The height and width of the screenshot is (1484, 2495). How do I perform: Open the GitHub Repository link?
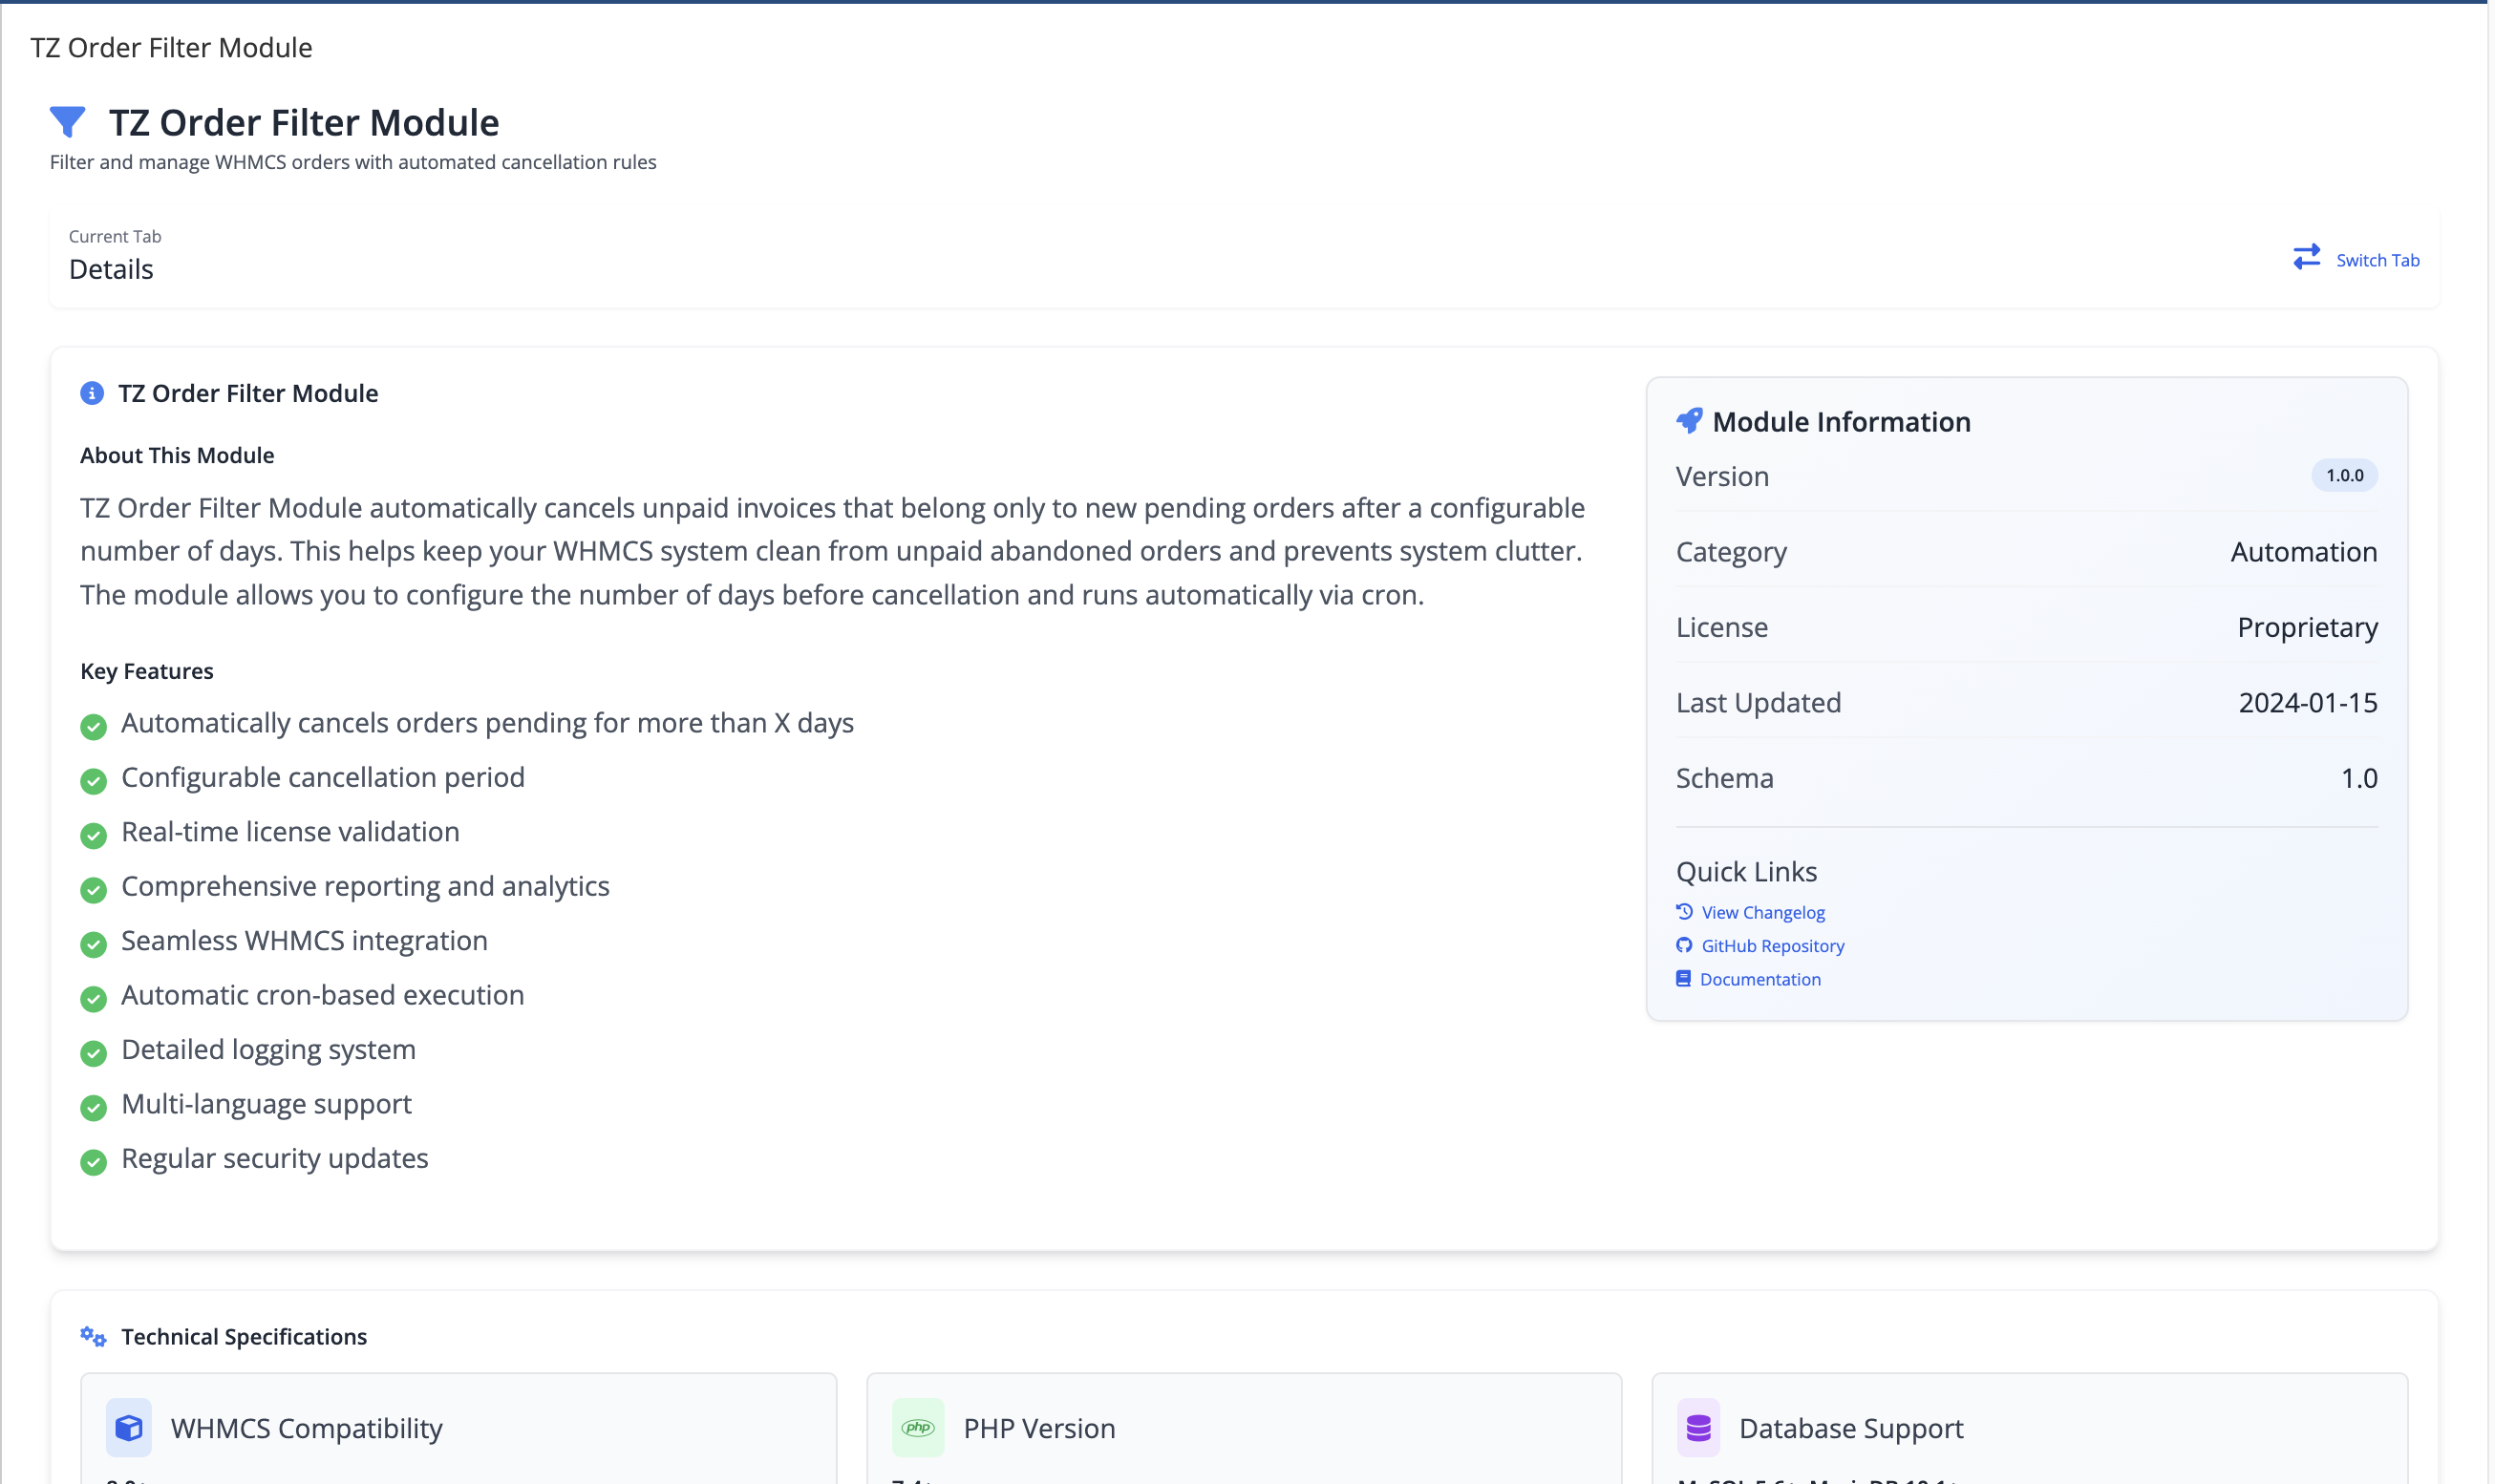point(1771,945)
